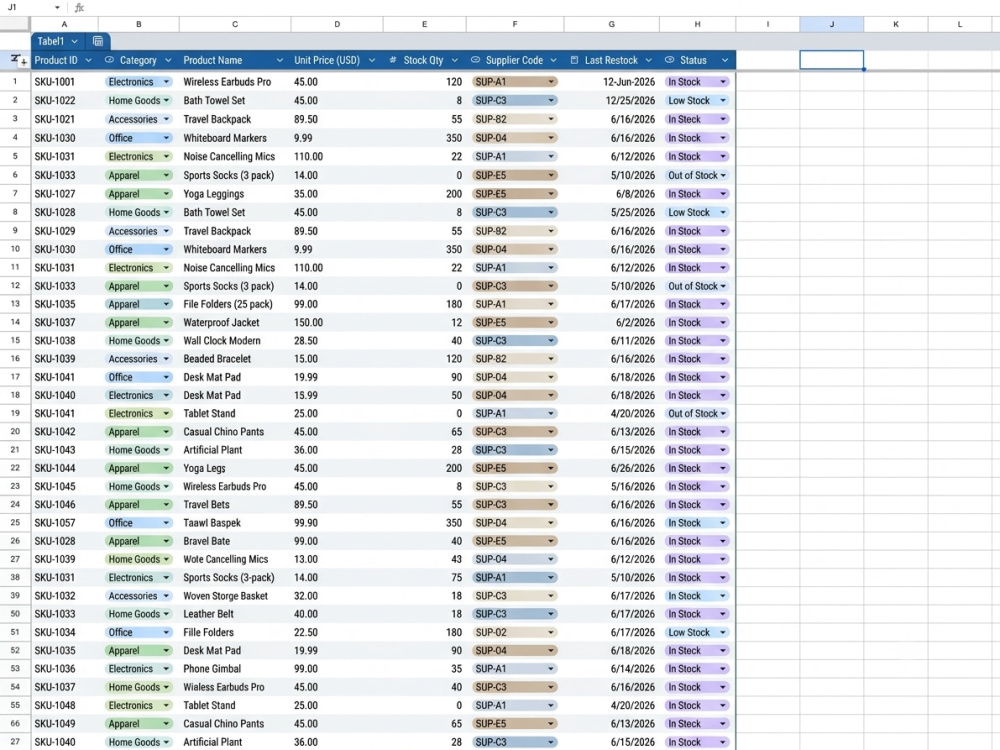This screenshot has height=750, width=1000.
Task: Click the Product Name header cell
Action: 235,60
